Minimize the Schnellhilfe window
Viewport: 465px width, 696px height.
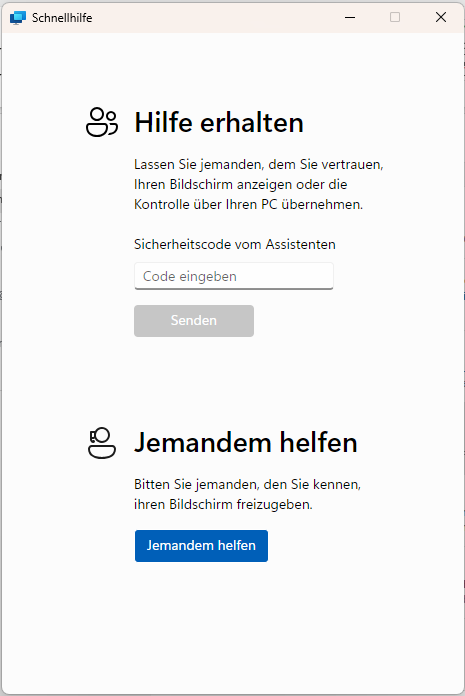(x=350, y=17)
